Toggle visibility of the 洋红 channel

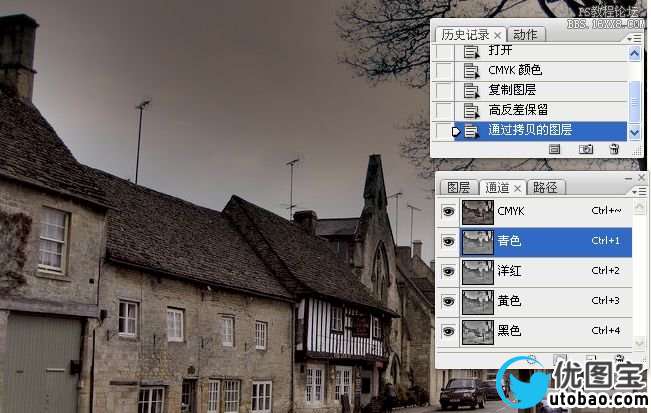(x=448, y=271)
